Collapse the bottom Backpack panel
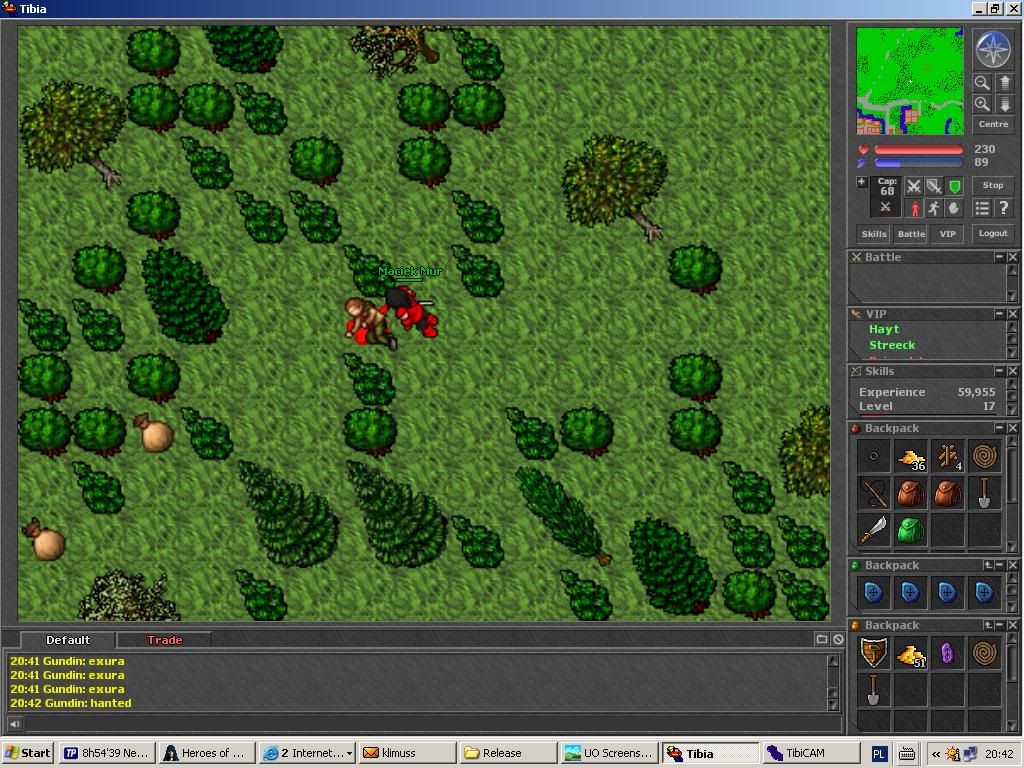The height and width of the screenshot is (768, 1024). click(1000, 626)
